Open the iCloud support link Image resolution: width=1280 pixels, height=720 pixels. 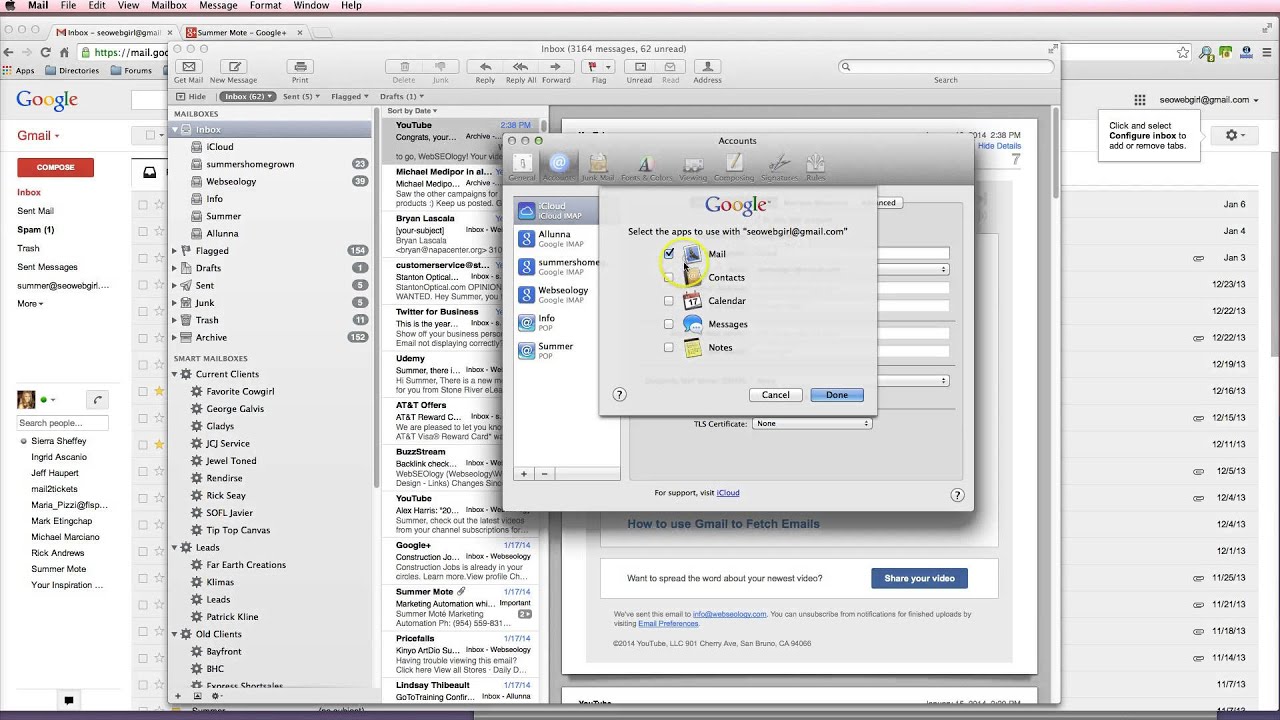point(728,493)
